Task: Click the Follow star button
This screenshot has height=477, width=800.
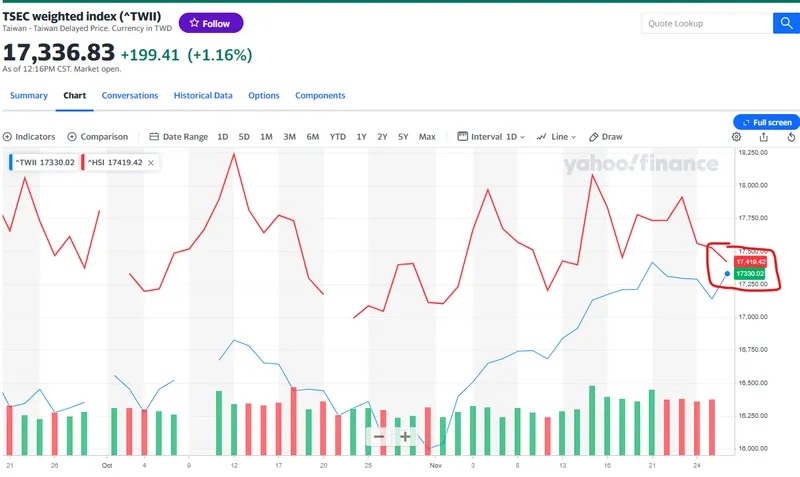Action: (211, 23)
